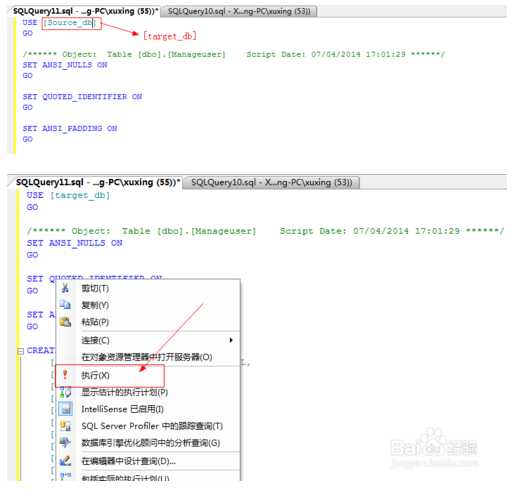
Task: Click the estimated execution plan icon
Action: pos(65,392)
